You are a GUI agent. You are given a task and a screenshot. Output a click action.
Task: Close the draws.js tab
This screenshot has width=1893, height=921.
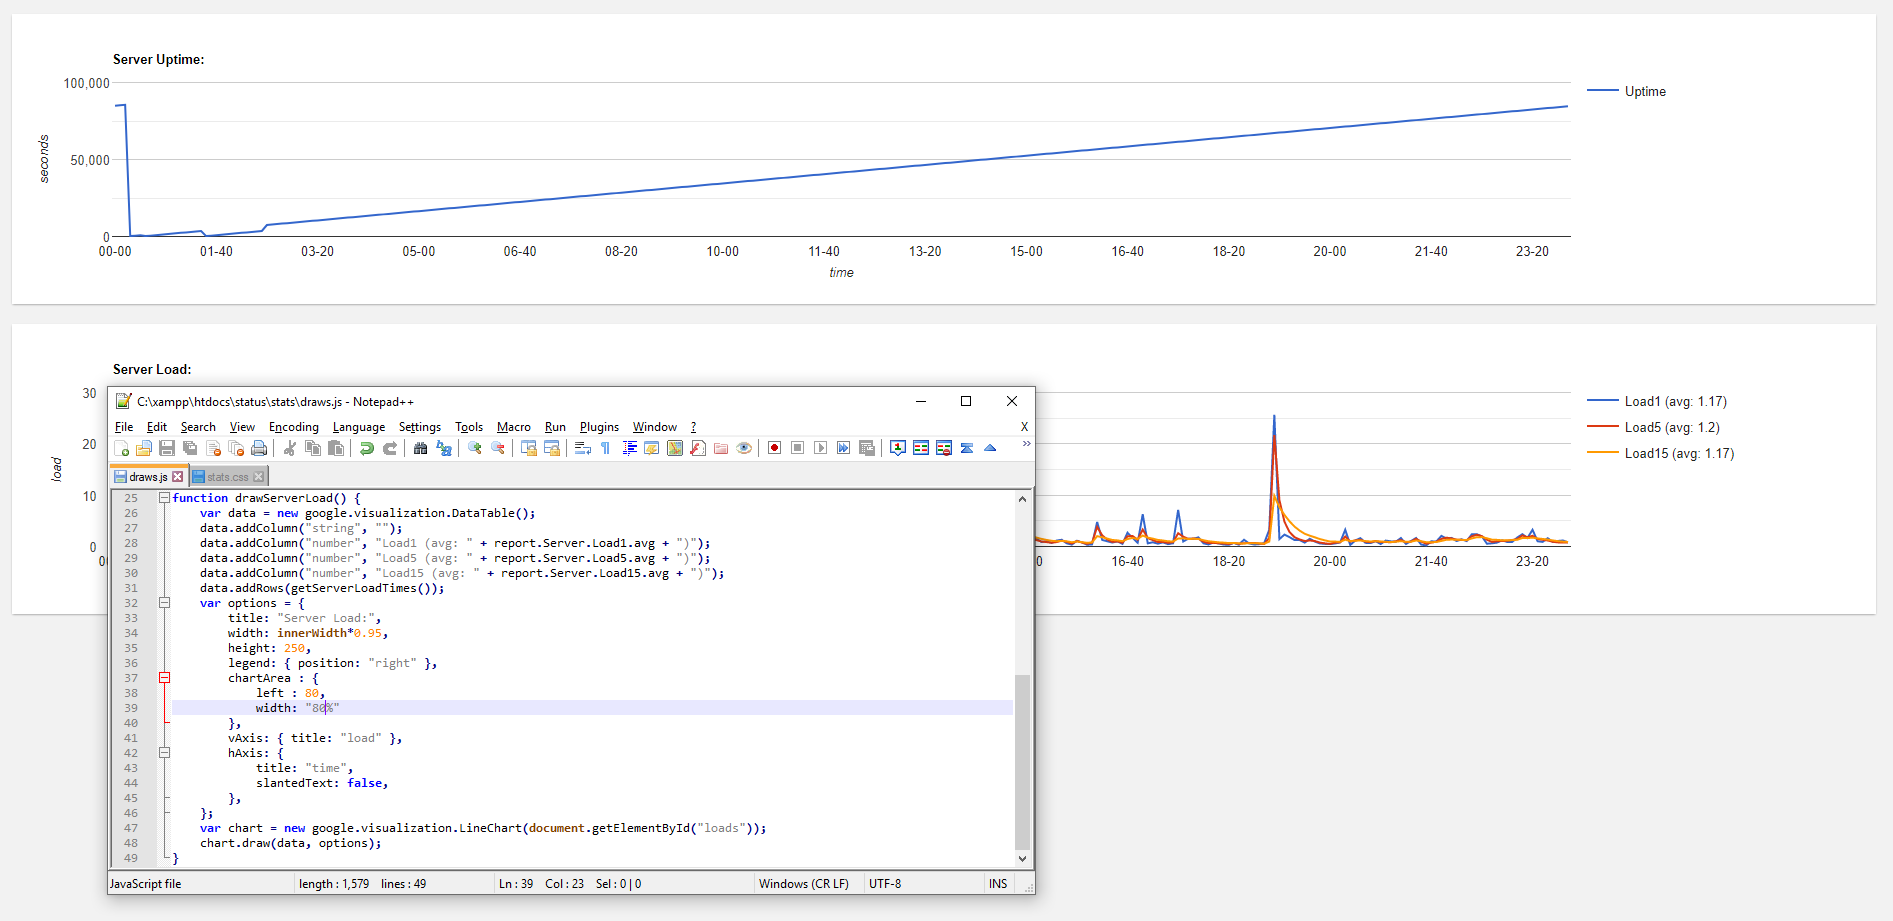coord(178,477)
